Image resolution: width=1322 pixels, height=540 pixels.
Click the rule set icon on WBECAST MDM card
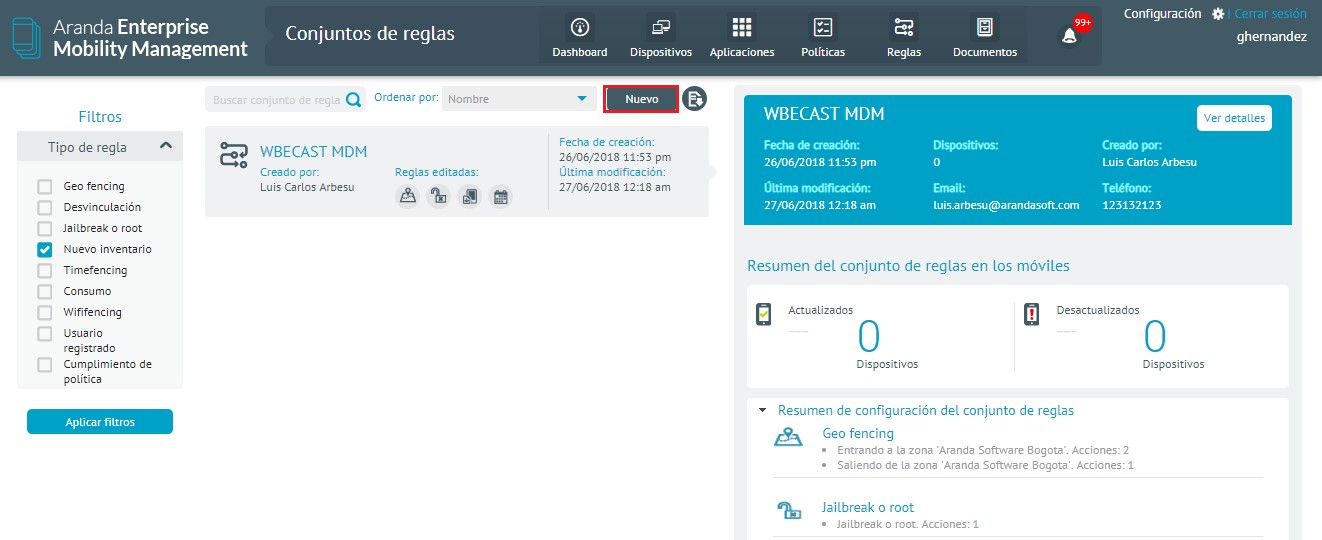[234, 155]
